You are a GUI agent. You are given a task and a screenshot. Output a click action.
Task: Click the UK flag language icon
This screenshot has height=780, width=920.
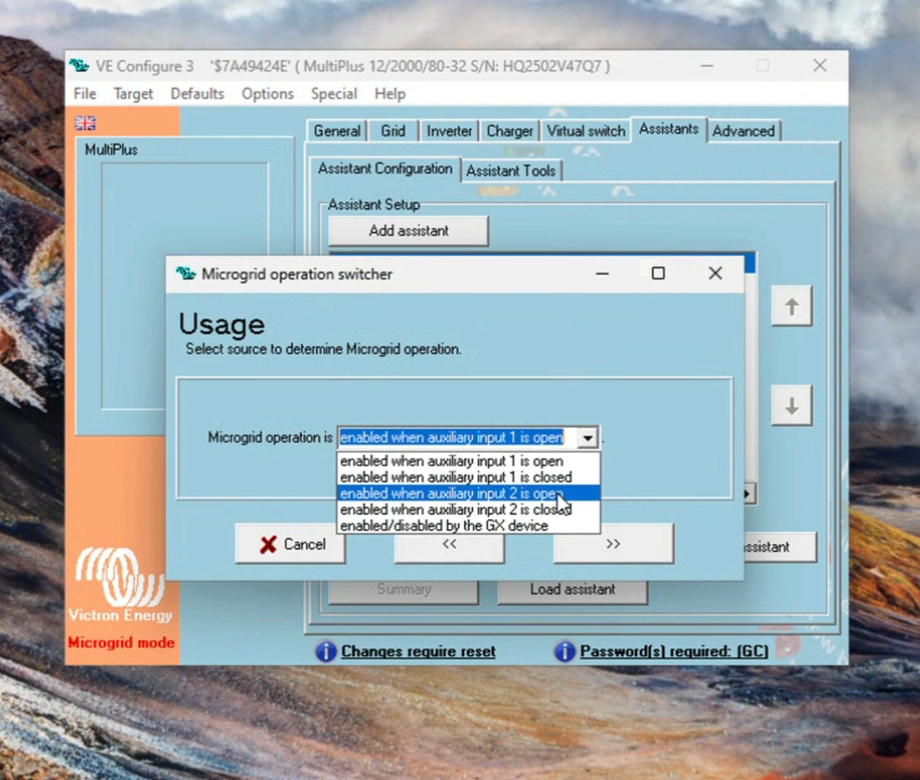(x=85, y=123)
